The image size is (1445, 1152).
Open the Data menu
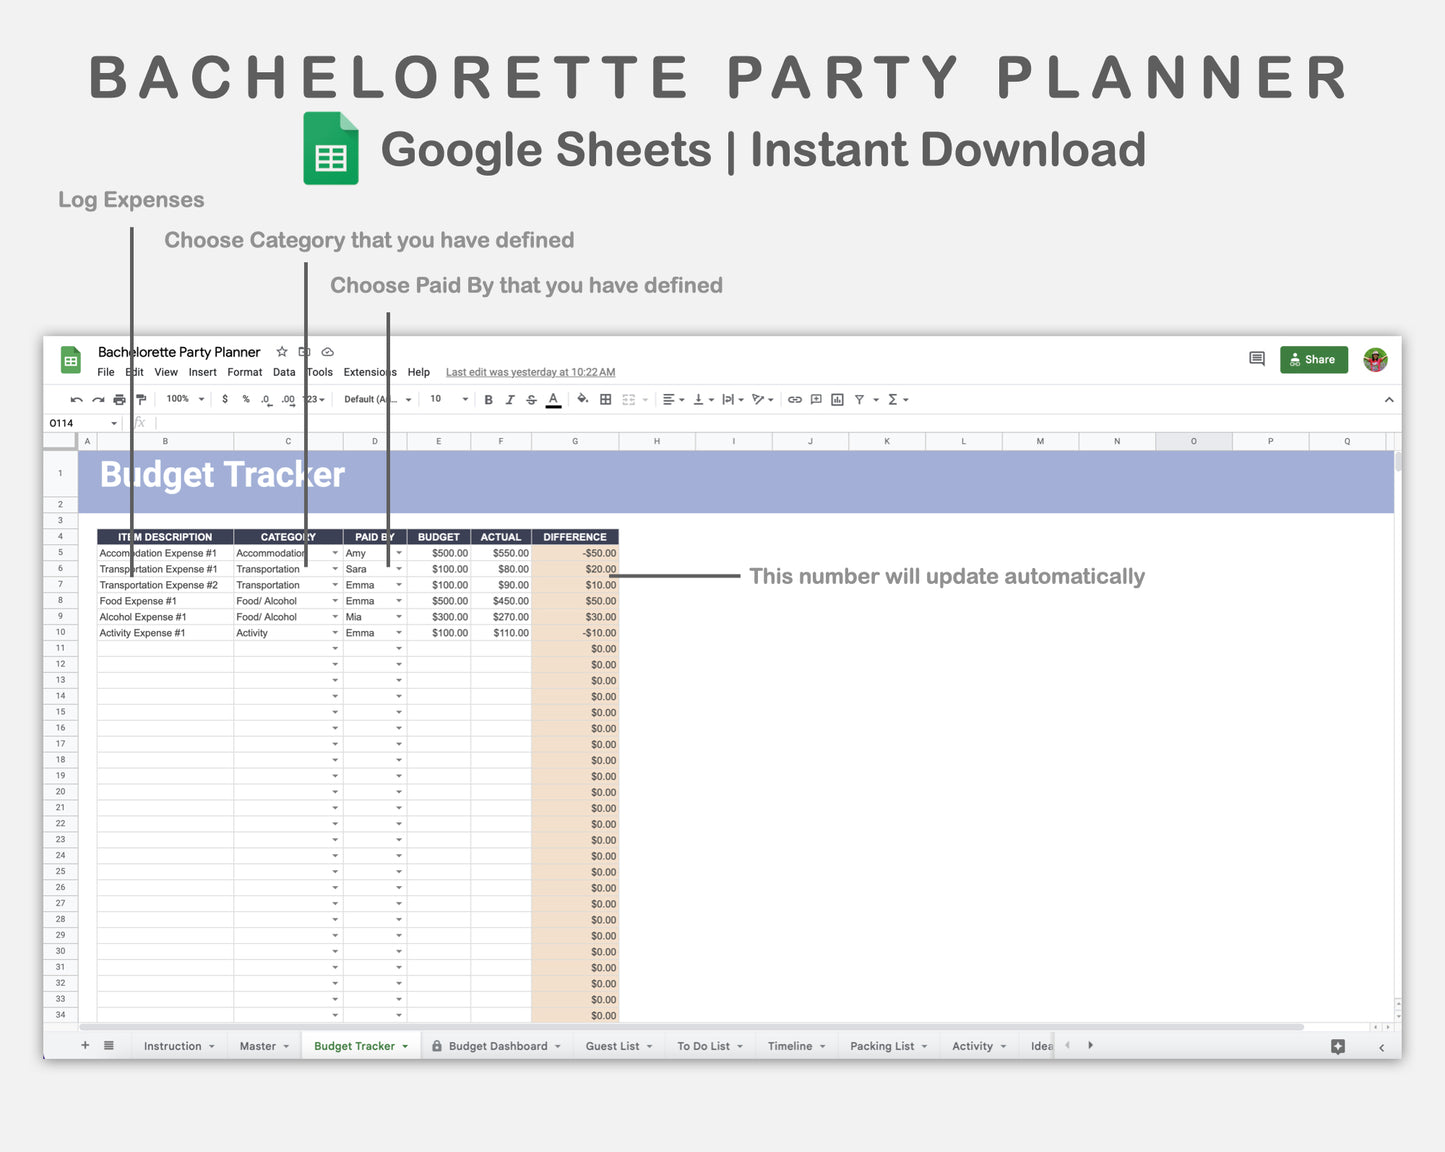tap(284, 372)
